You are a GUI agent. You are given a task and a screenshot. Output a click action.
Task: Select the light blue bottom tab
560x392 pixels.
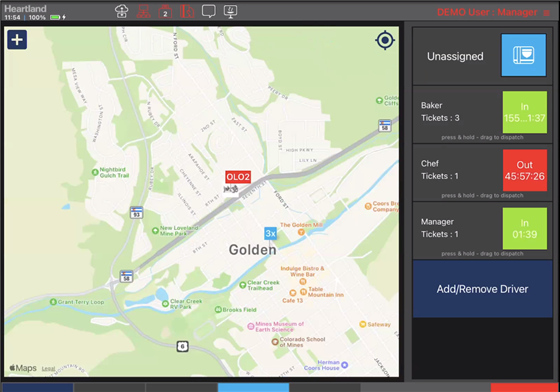tap(253, 388)
